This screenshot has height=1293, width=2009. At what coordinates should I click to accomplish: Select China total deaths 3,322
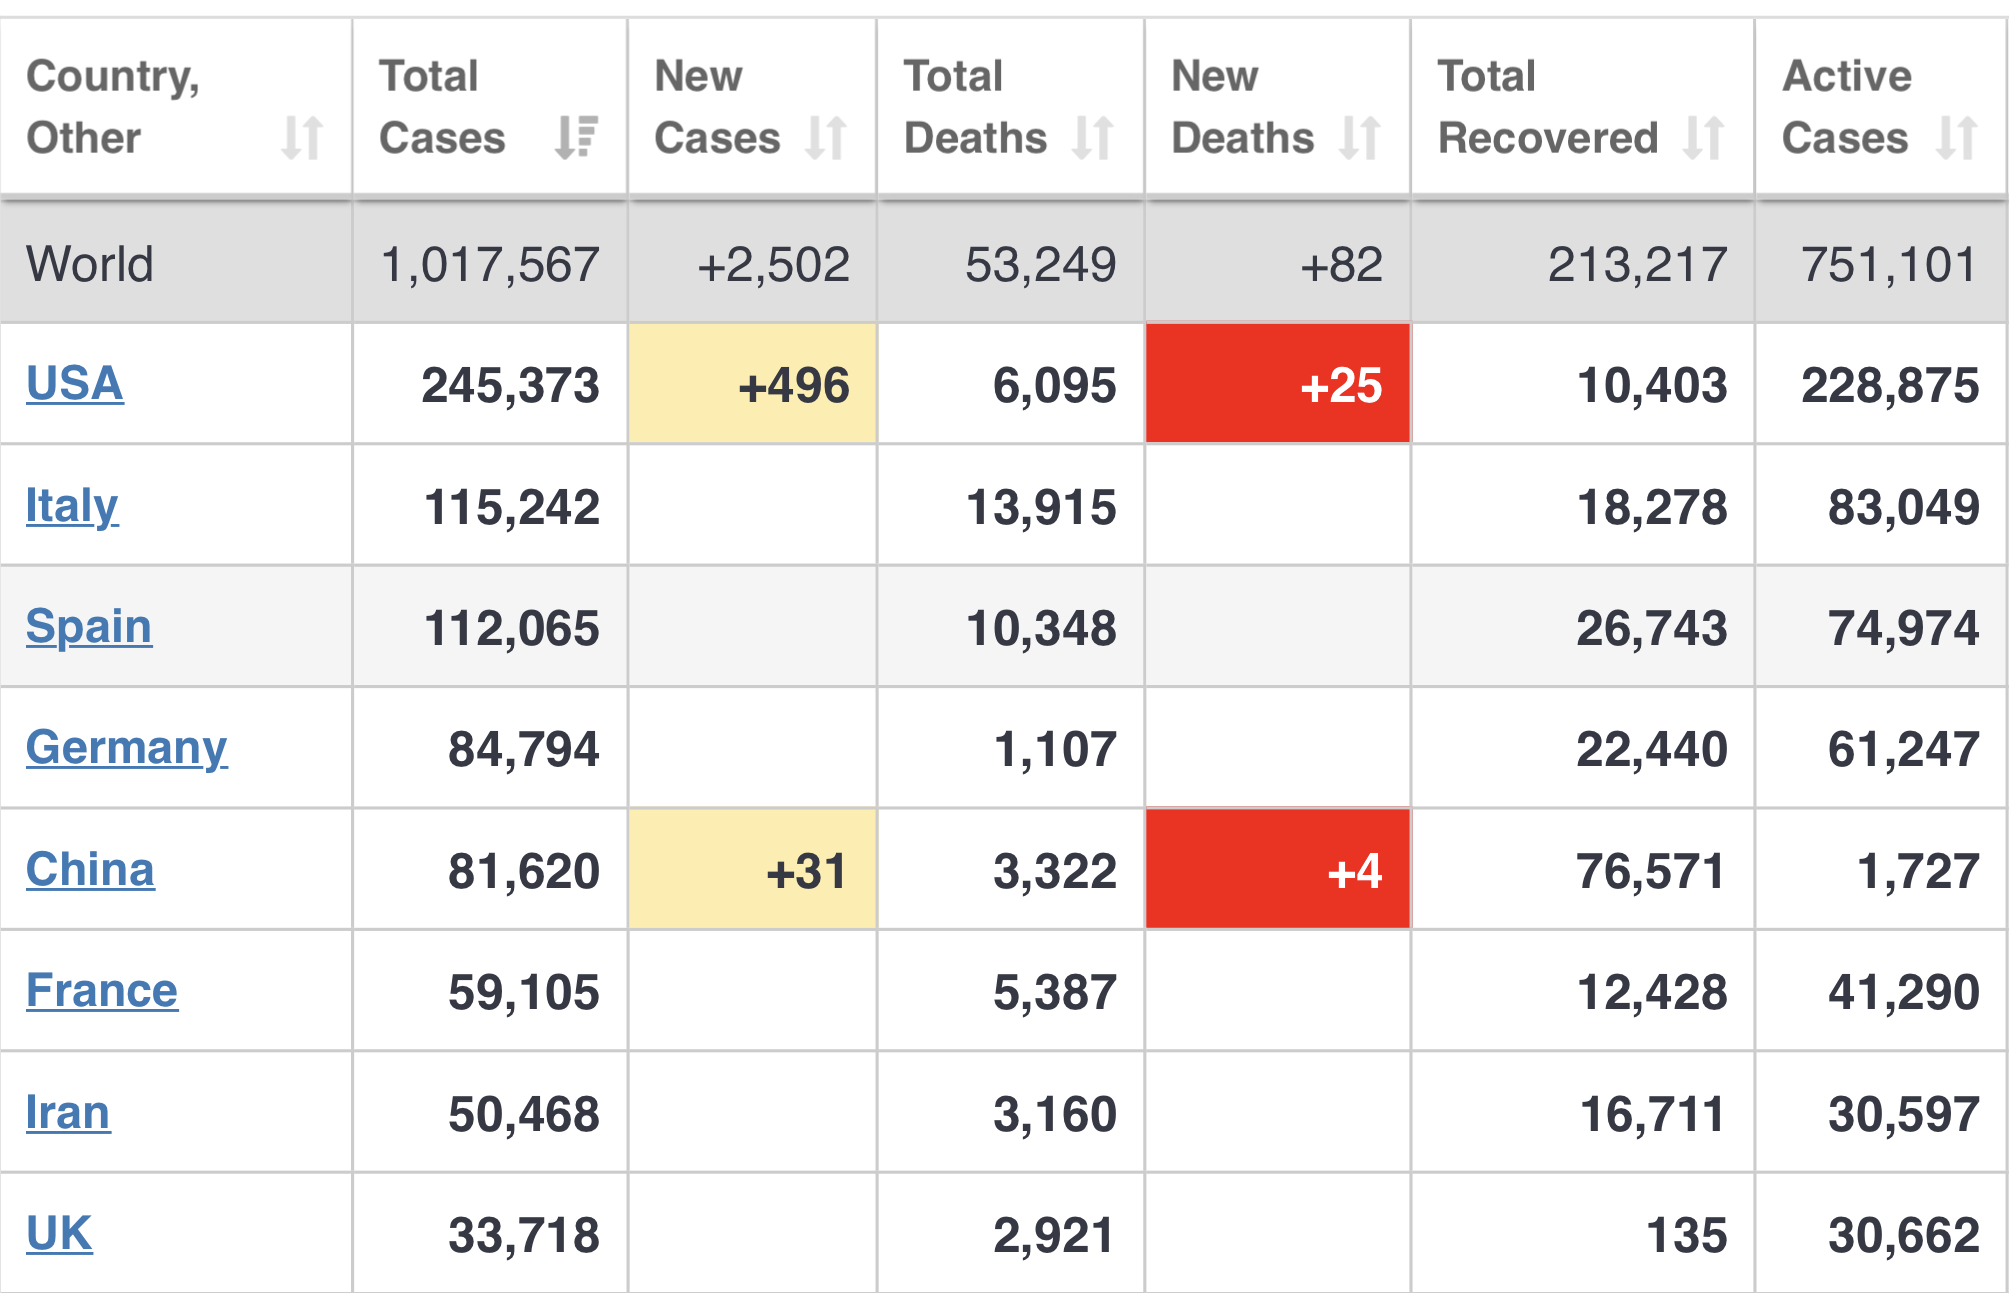click(1055, 872)
